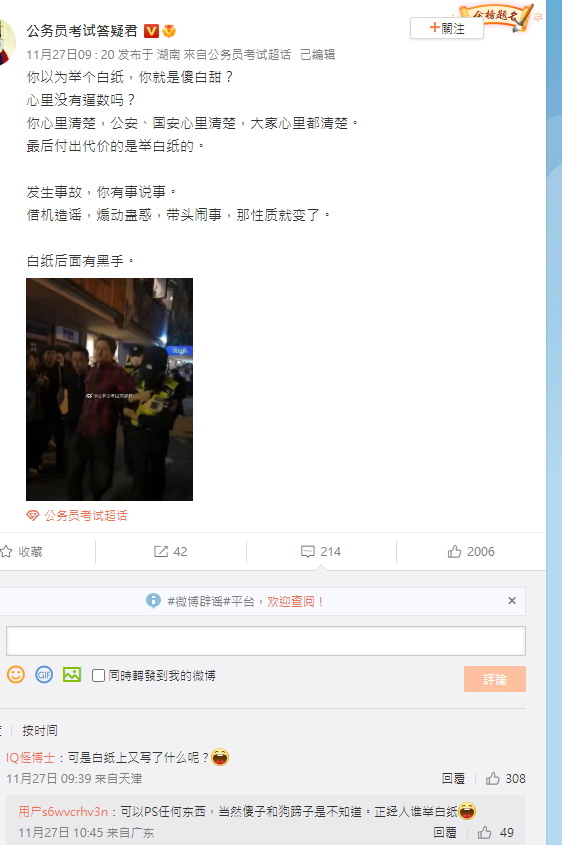Click the orange 評論 submit button

tap(495, 679)
